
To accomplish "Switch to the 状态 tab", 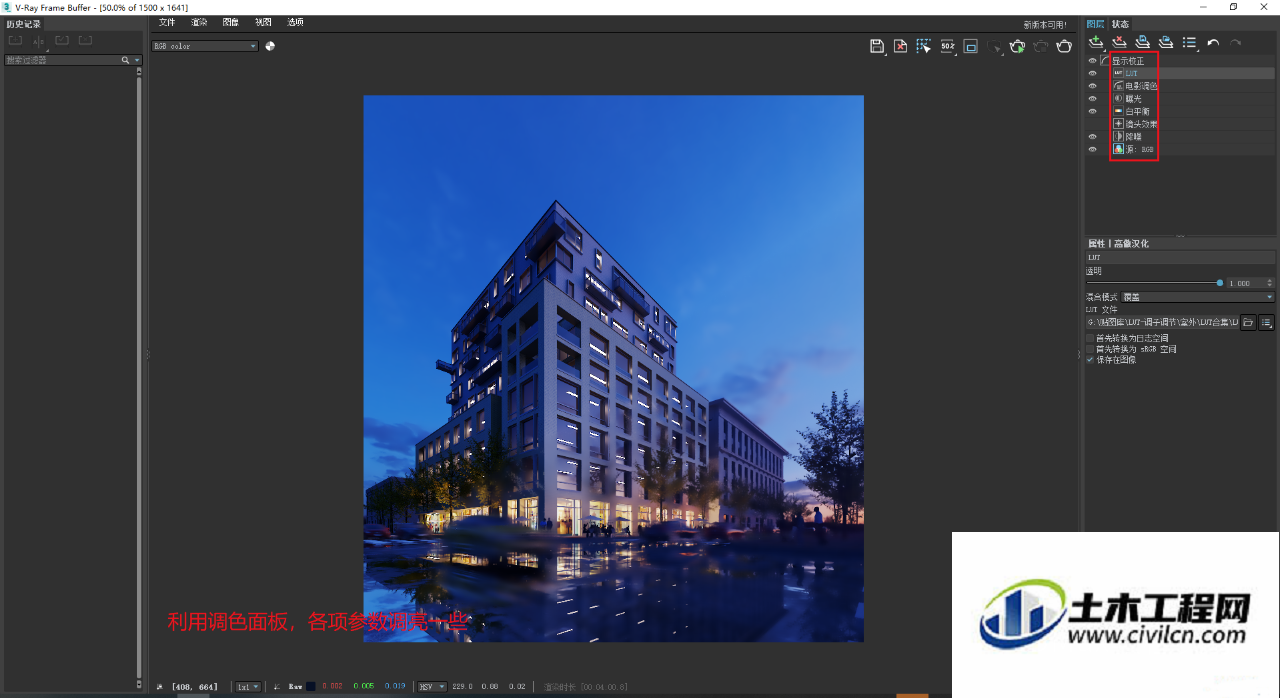I will pyautogui.click(x=1120, y=24).
